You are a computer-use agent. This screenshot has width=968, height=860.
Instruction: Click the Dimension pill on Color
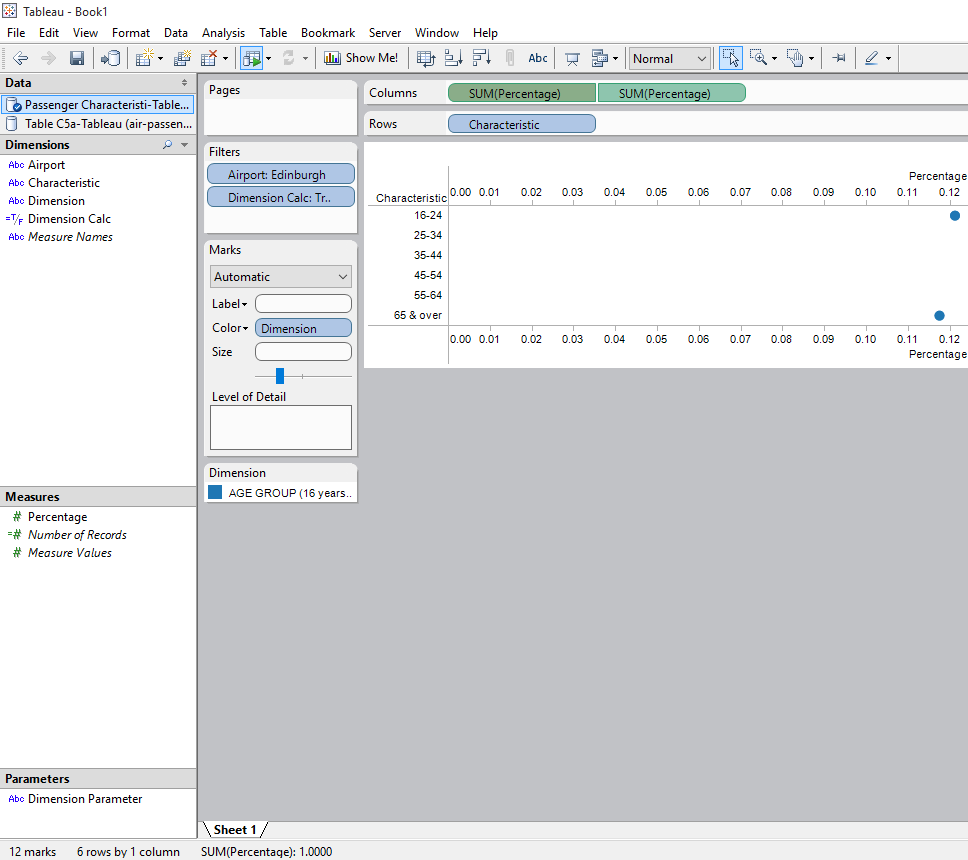(303, 328)
